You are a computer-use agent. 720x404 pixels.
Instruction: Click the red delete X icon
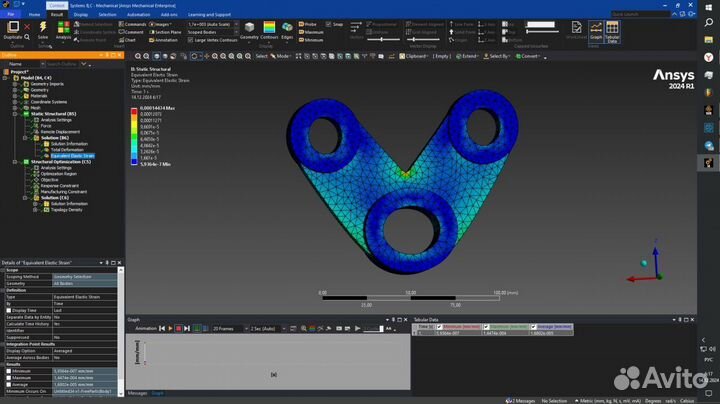[x=27, y=27]
